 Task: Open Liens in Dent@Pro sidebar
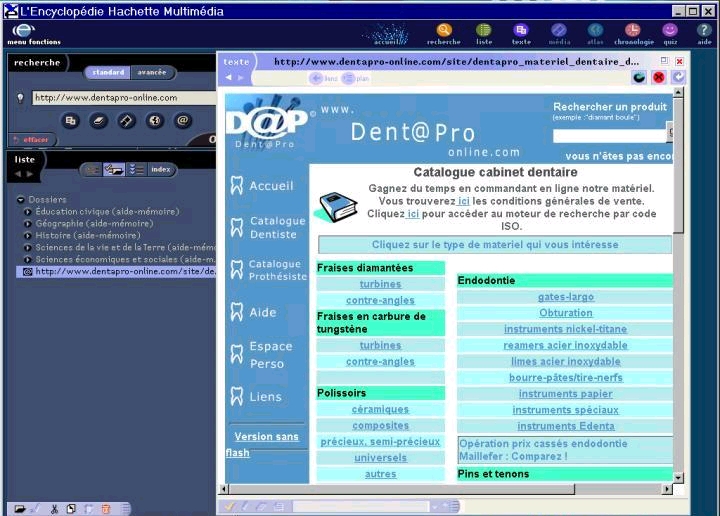click(256, 397)
